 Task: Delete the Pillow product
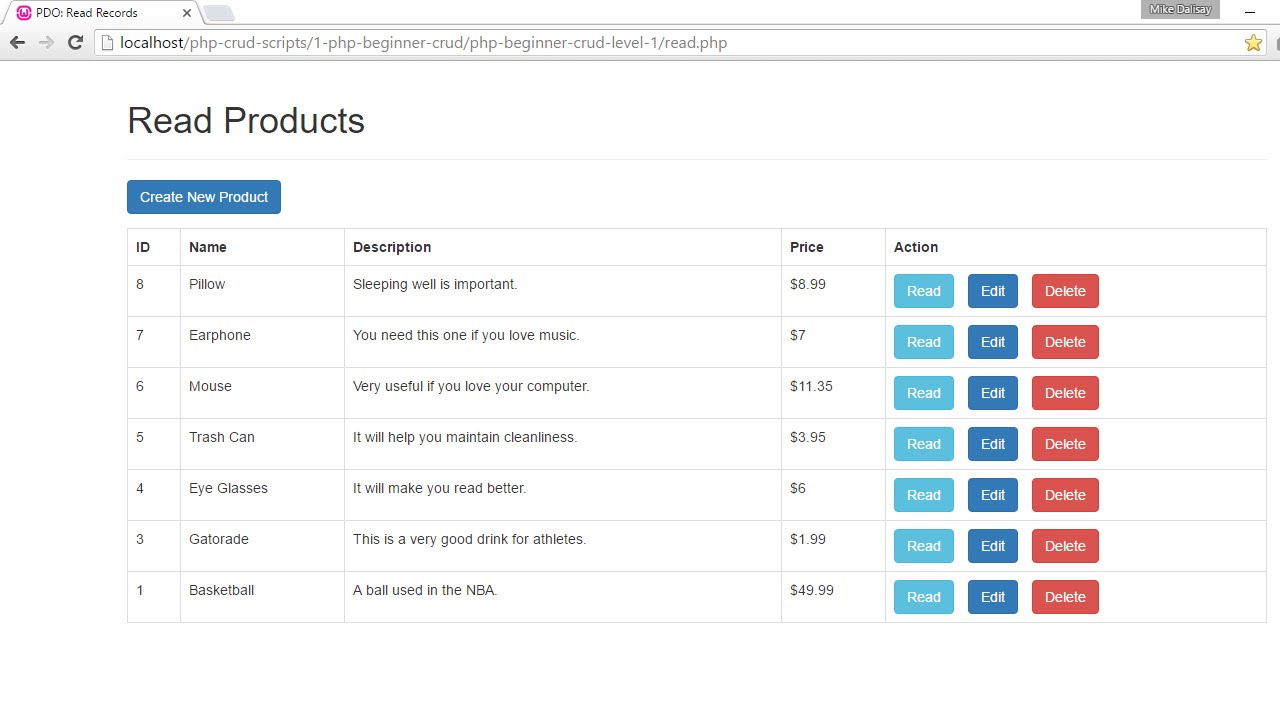click(x=1065, y=291)
